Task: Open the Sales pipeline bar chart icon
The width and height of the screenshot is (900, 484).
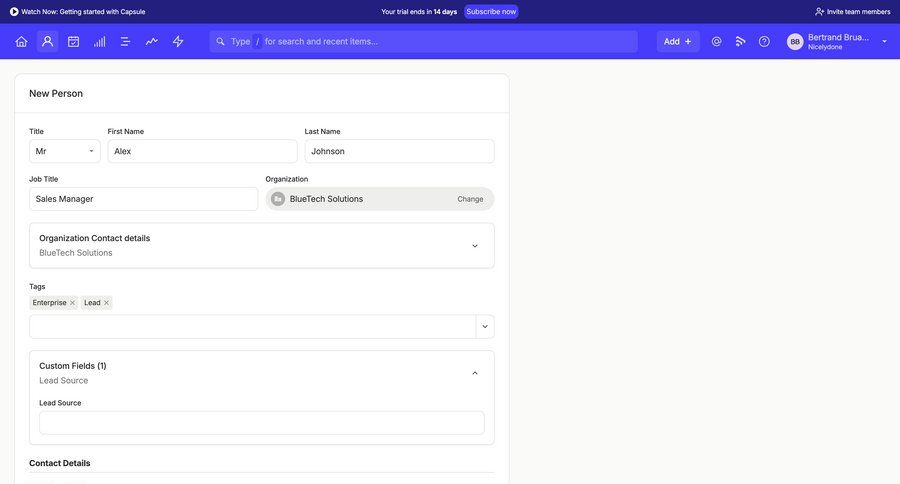Action: click(99, 41)
